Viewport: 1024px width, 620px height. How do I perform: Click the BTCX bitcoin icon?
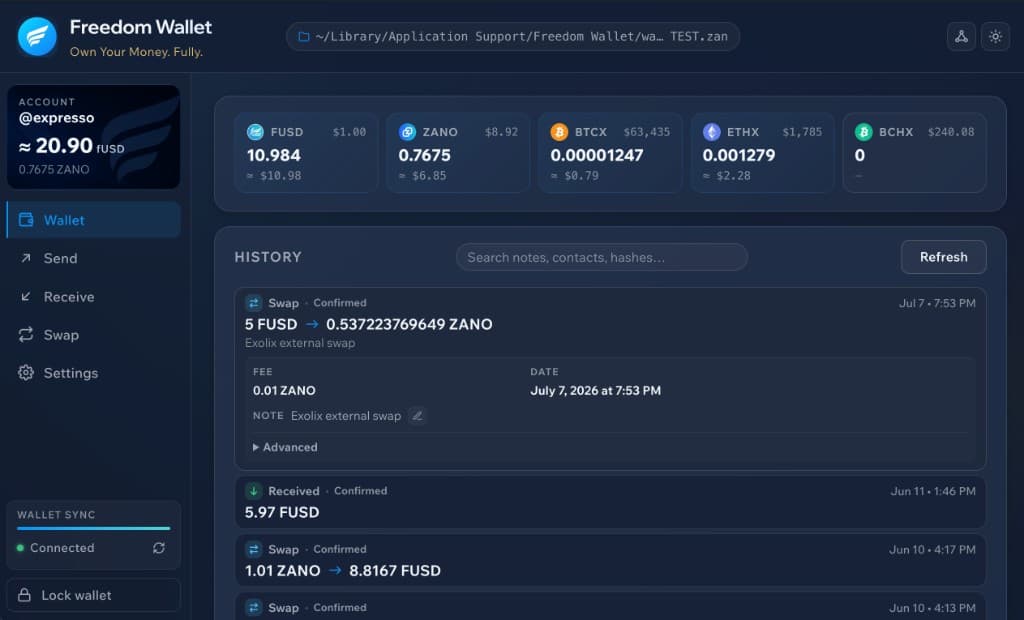coord(559,132)
